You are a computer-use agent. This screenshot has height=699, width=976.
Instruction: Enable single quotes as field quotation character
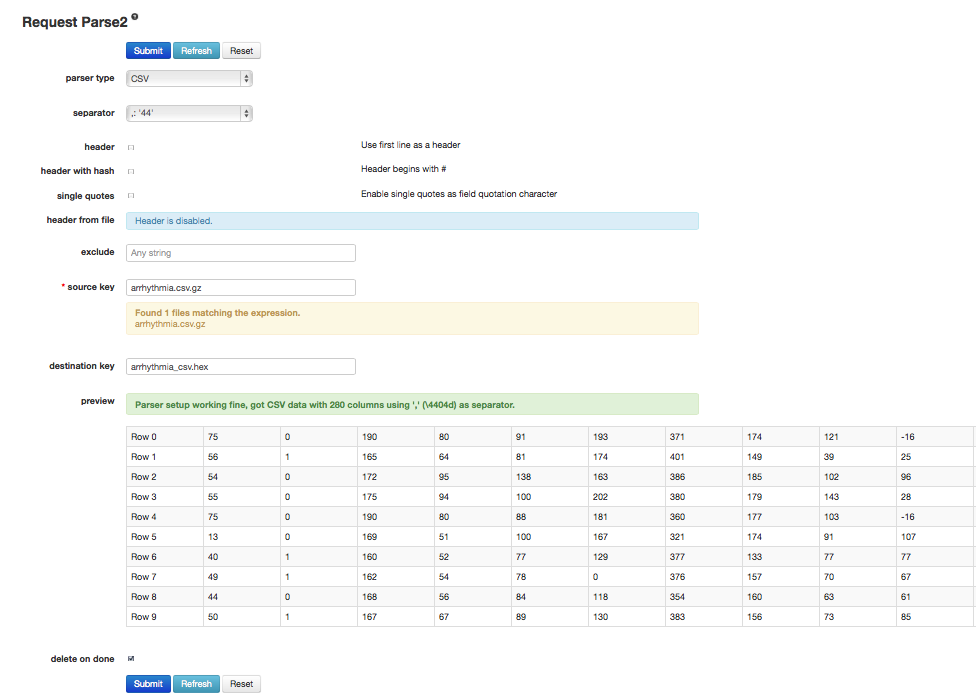(131, 195)
